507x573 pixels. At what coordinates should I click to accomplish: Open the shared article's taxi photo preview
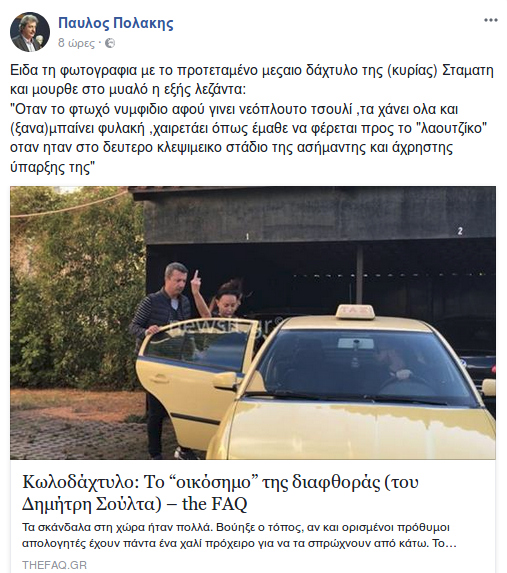[x=253, y=323]
